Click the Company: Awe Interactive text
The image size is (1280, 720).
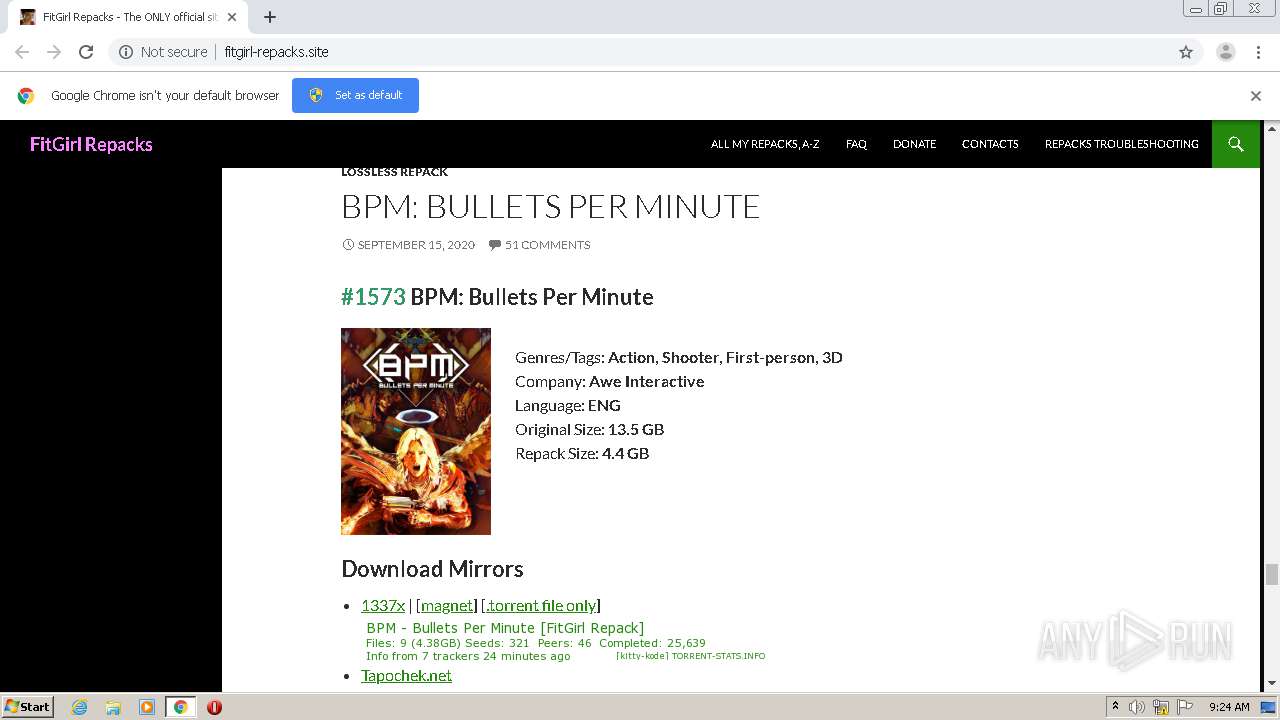[x=609, y=381]
